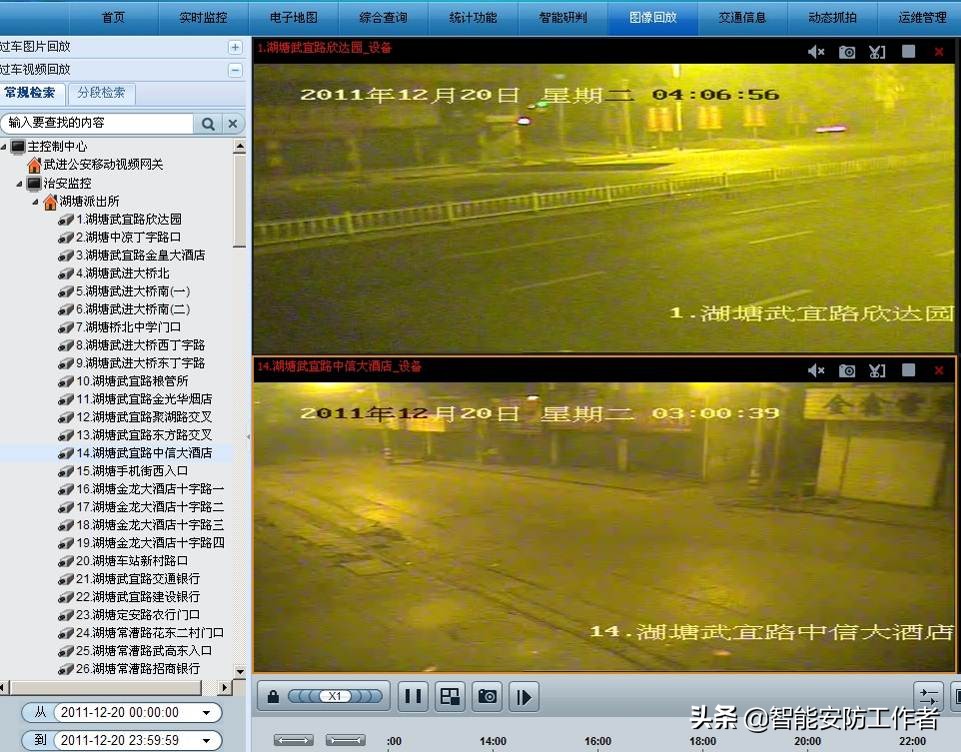Collapse the 过车视频回放 panel
The height and width of the screenshot is (752, 961).
[234, 69]
